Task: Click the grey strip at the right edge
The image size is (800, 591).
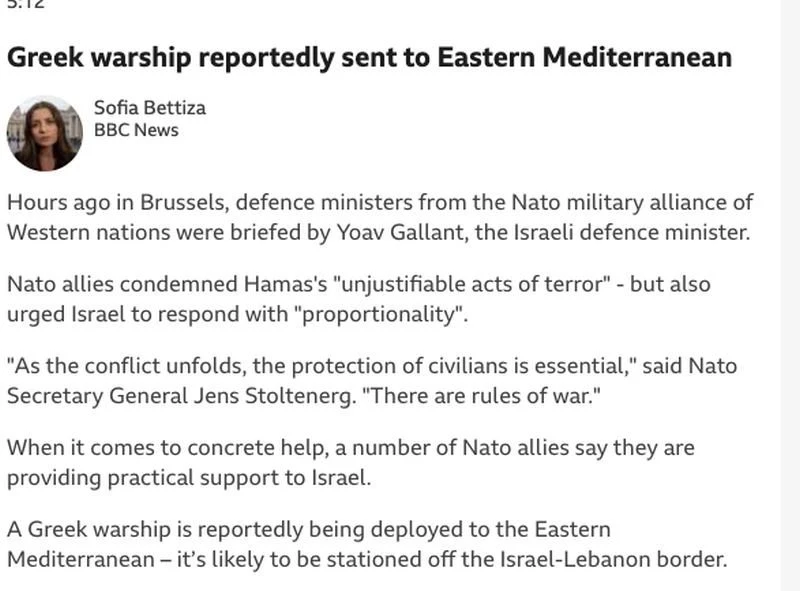Action: tap(790, 300)
